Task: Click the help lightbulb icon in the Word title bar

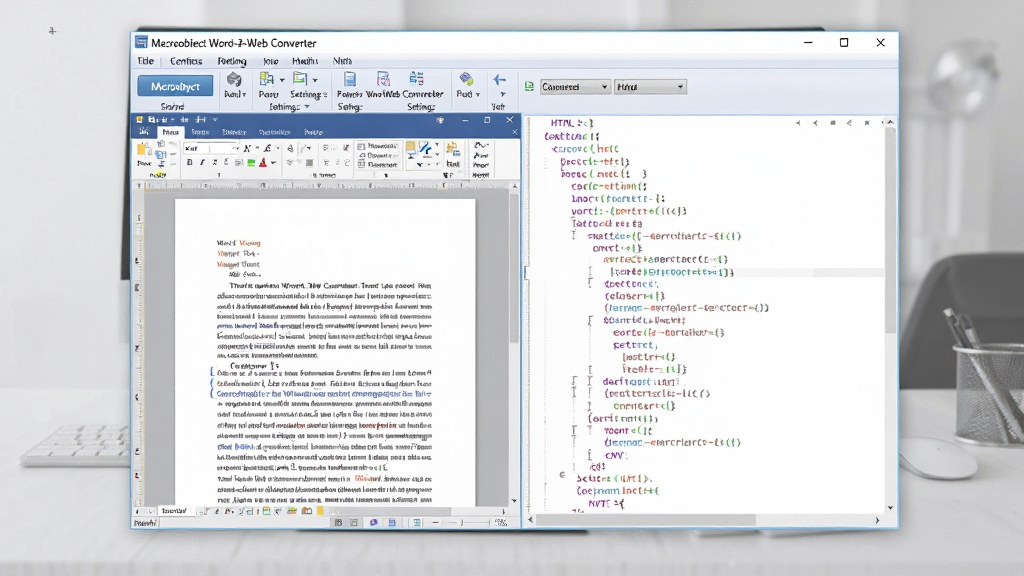Action: pos(440,120)
